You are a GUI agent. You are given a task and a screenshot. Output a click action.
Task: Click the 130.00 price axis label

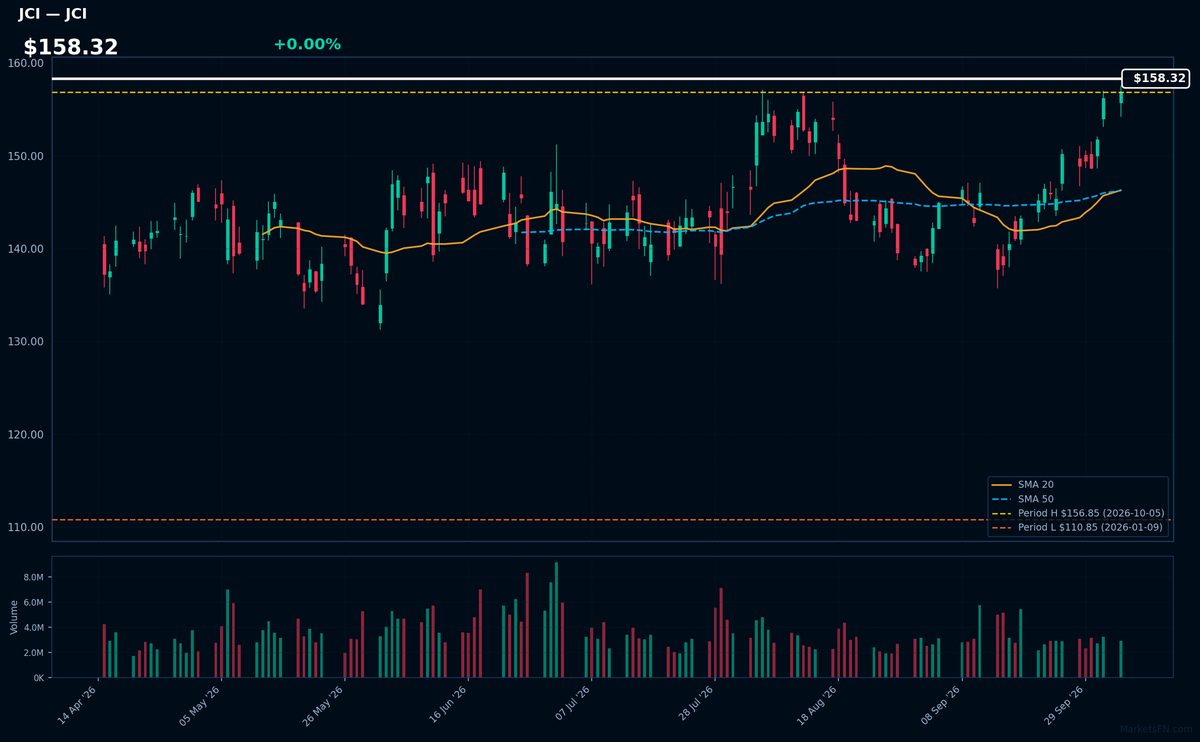(26, 342)
